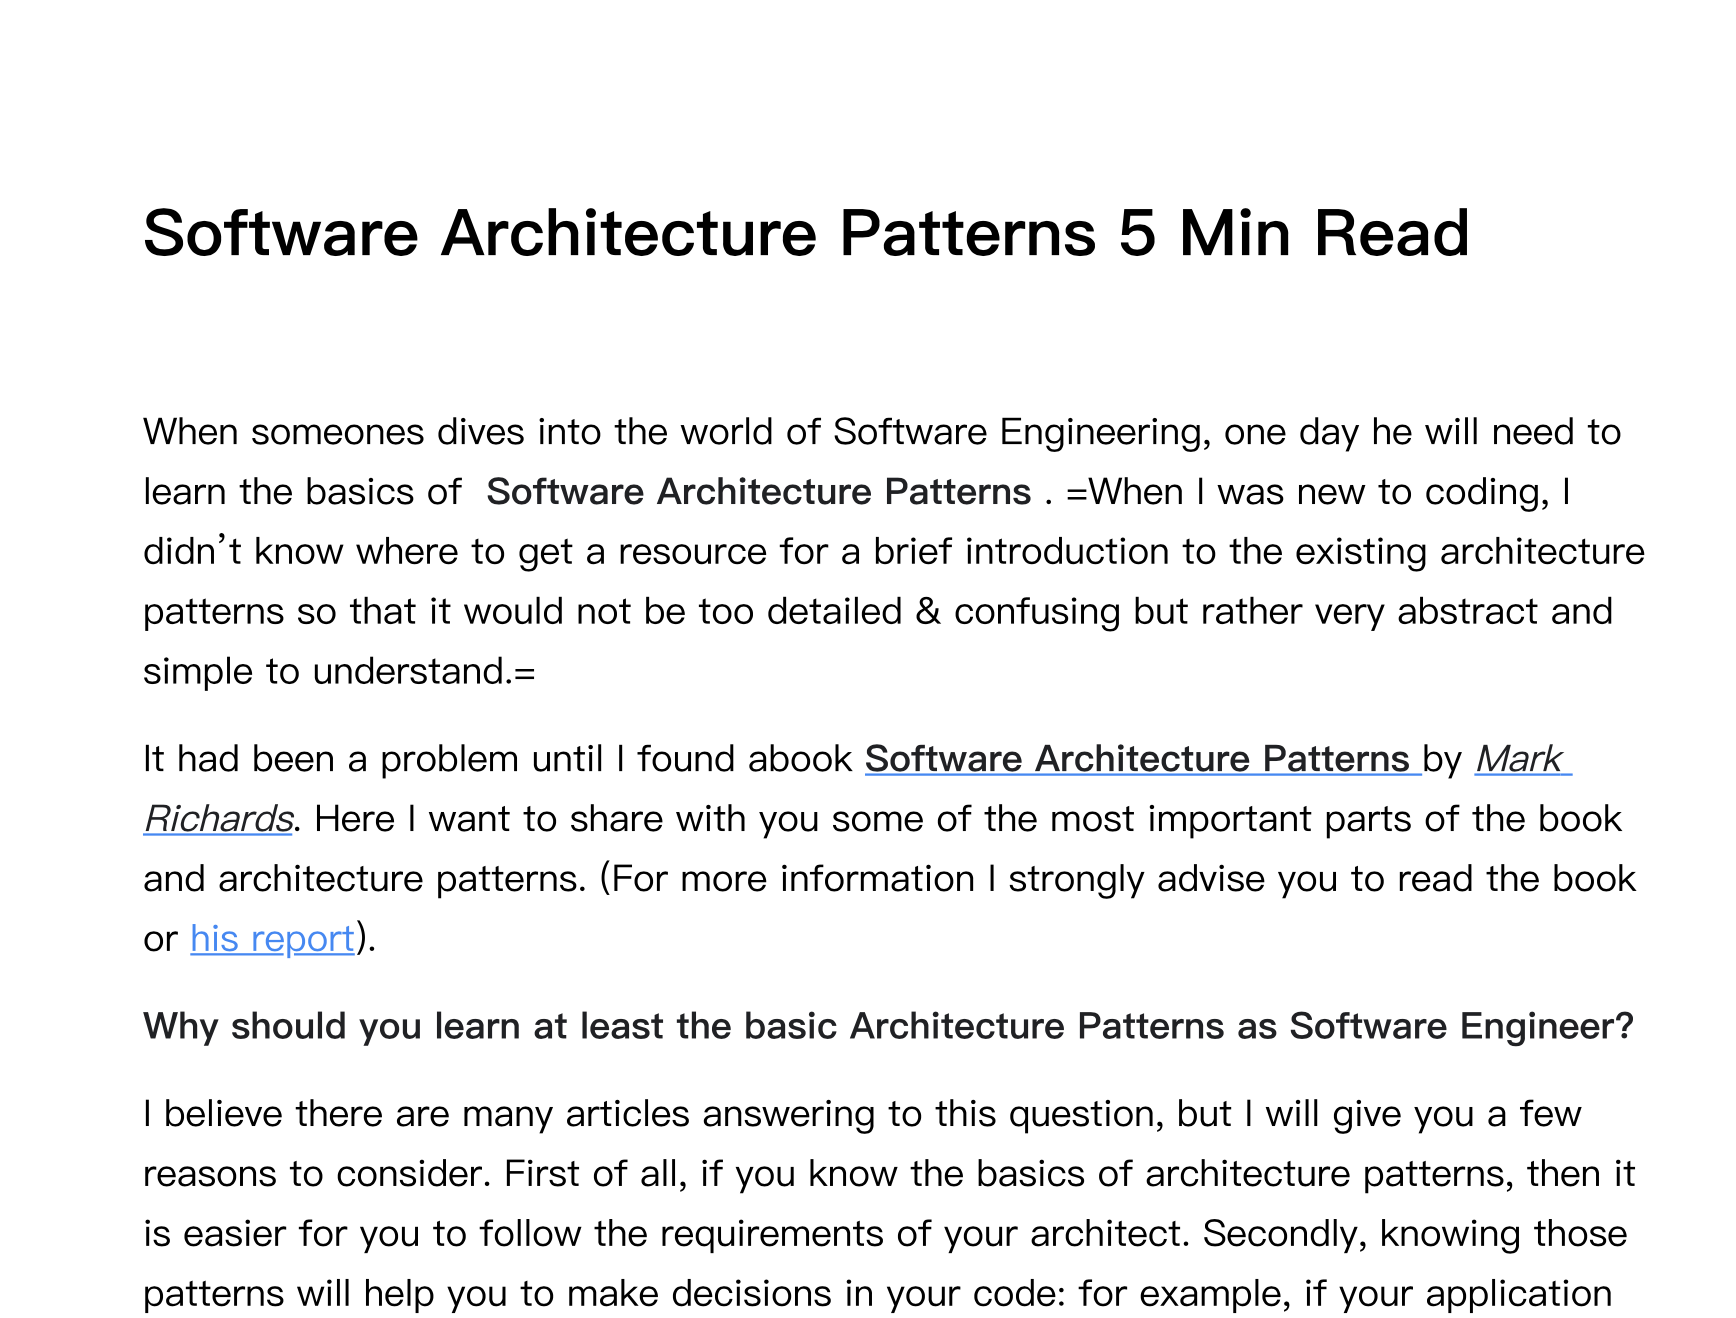This screenshot has height=1318, width=1736.
Task: Click the number "5" in the title
Action: (1137, 233)
